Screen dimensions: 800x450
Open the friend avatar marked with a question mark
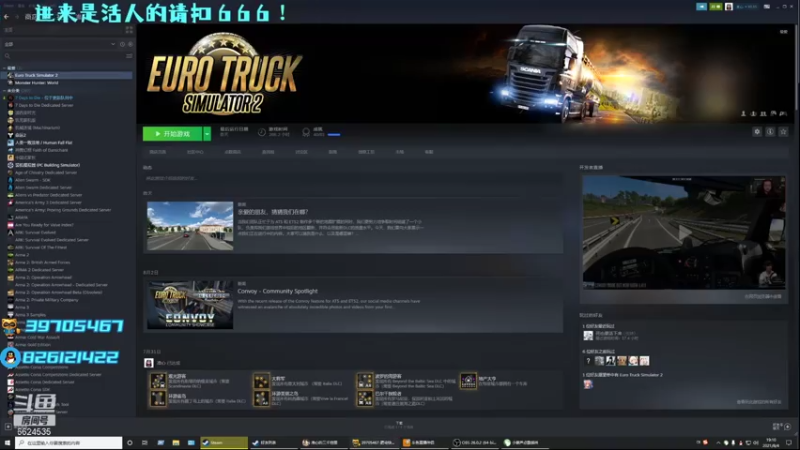tap(588, 361)
